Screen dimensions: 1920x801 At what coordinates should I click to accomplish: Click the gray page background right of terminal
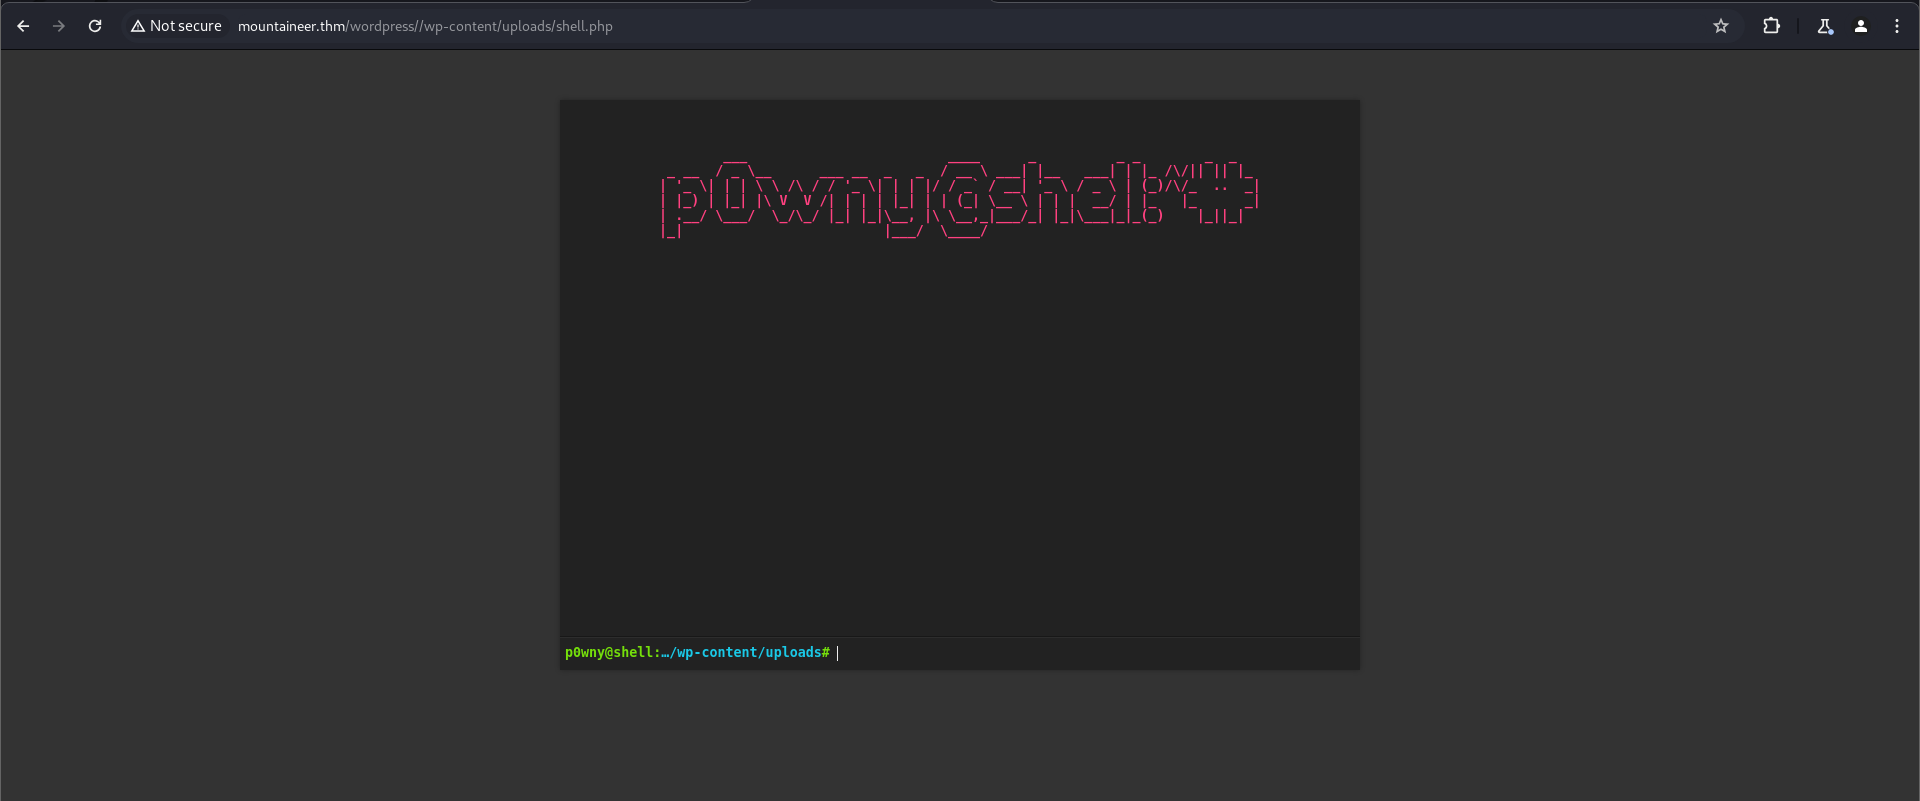coord(1640,400)
